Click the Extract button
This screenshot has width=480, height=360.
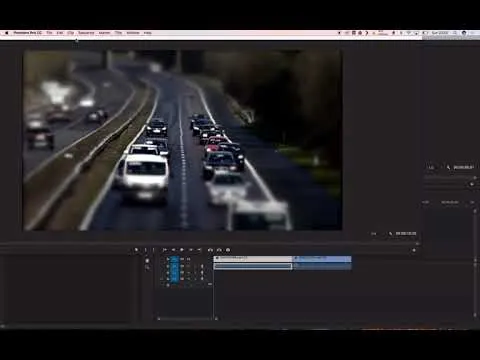(219, 250)
